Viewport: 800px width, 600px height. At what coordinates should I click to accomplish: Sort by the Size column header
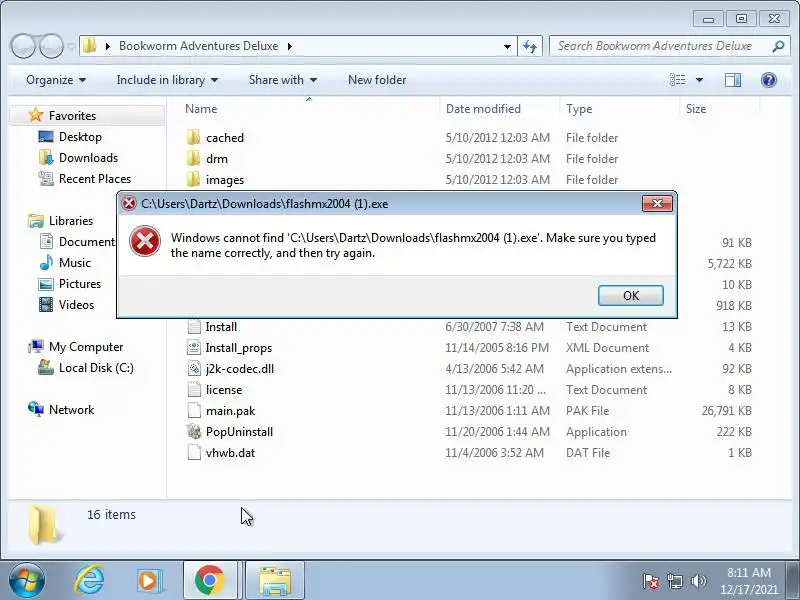tap(696, 109)
